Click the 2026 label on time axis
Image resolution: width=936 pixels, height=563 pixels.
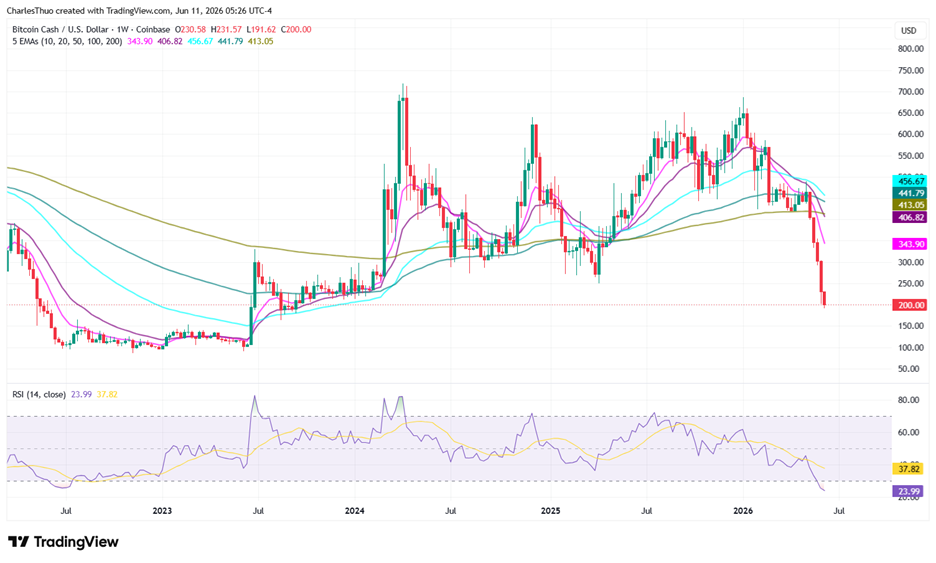click(743, 511)
